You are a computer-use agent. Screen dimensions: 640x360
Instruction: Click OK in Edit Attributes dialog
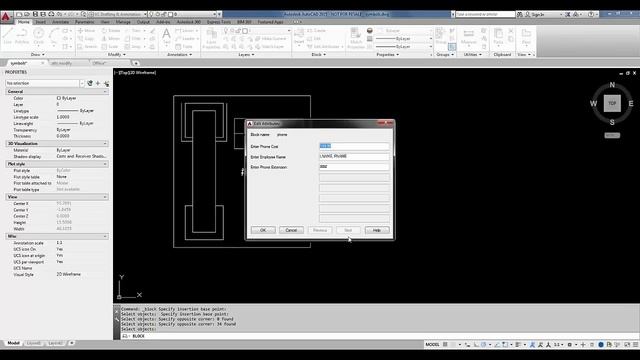tap(263, 230)
